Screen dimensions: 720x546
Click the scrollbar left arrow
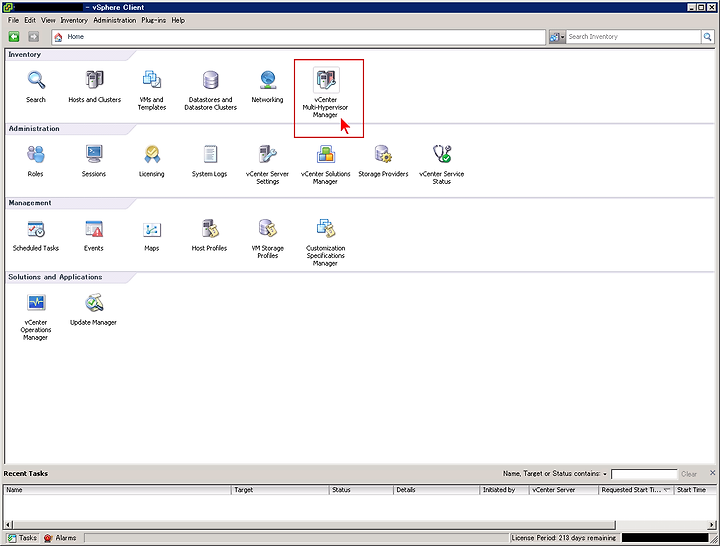8,525
